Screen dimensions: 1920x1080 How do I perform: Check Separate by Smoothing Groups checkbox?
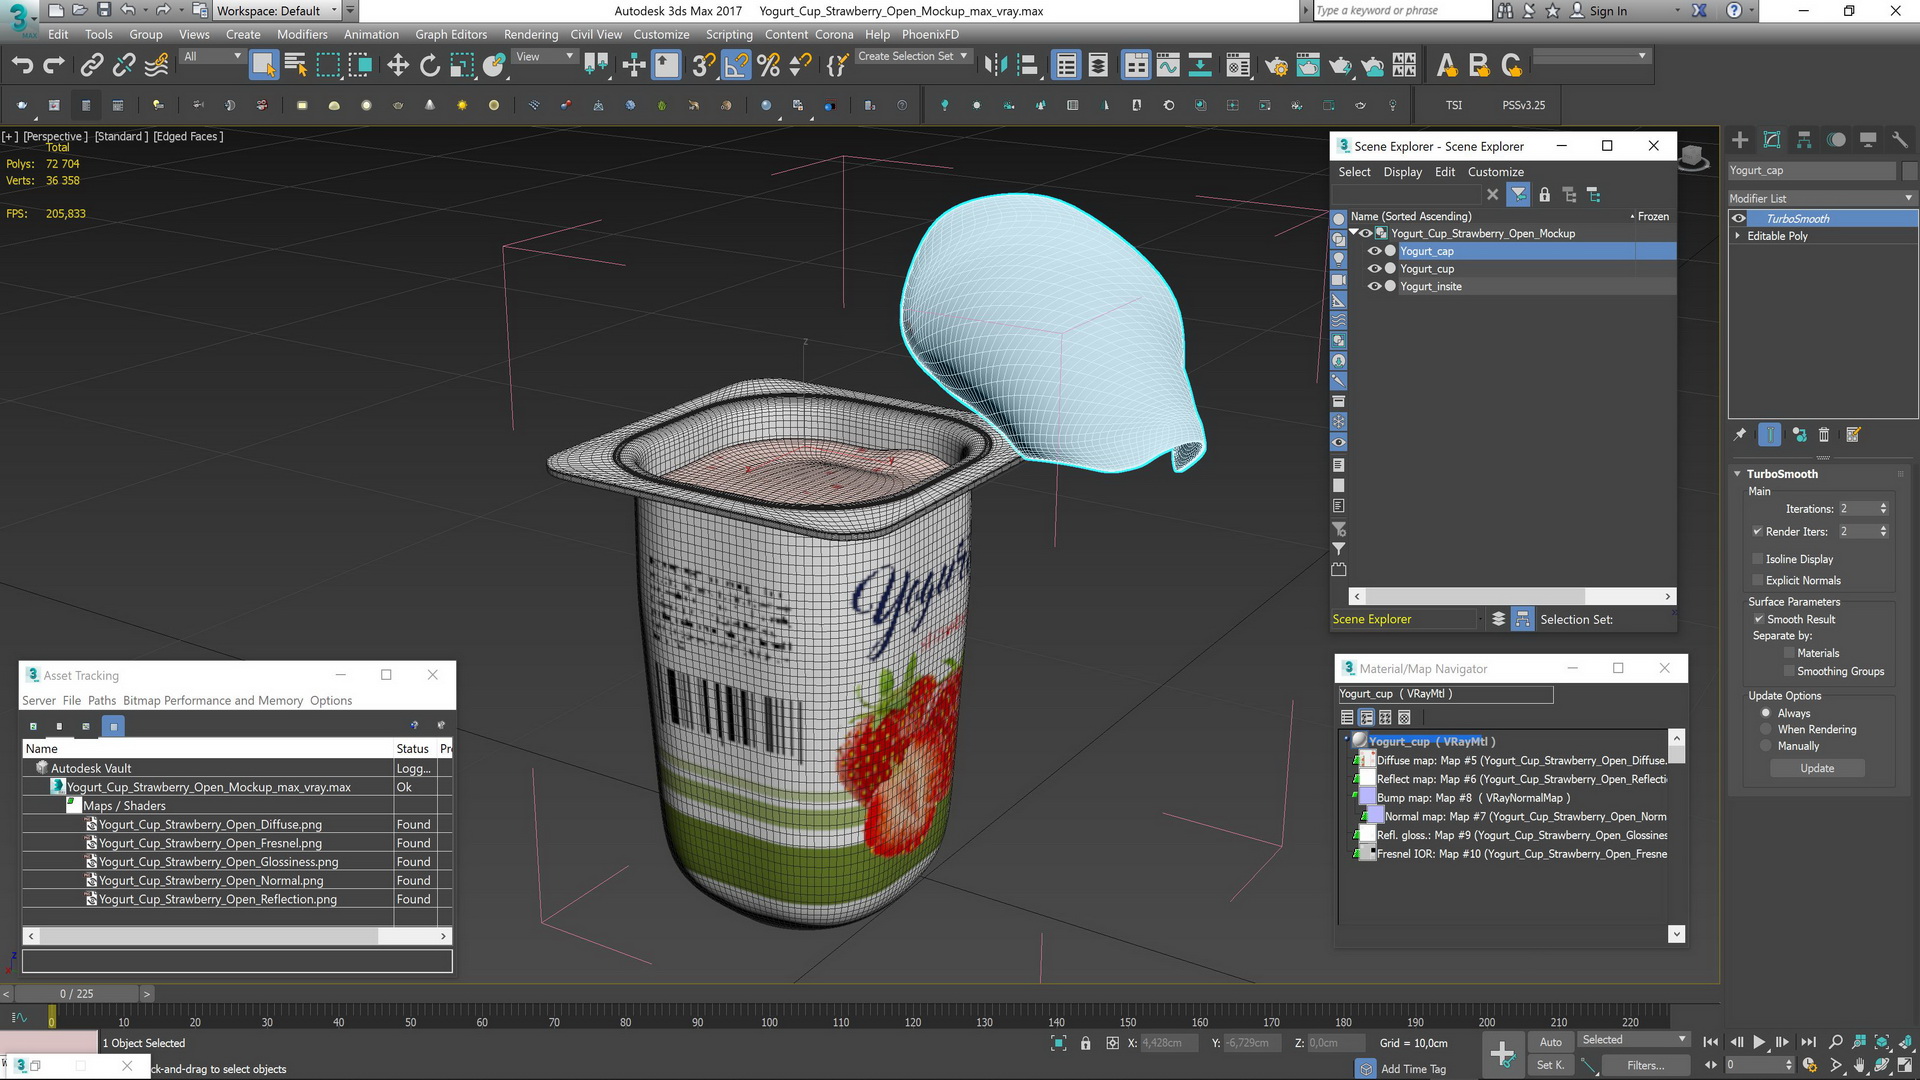(1789, 672)
